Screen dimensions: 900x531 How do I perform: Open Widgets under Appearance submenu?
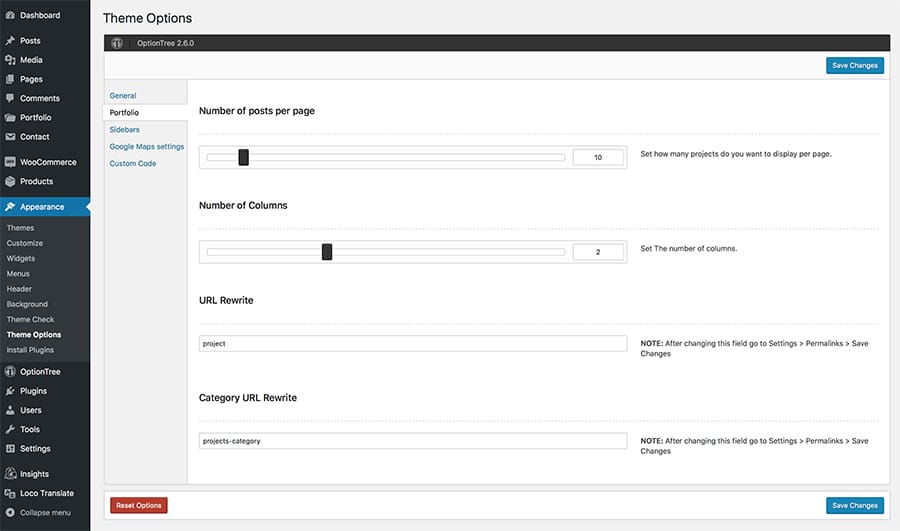click(21, 258)
